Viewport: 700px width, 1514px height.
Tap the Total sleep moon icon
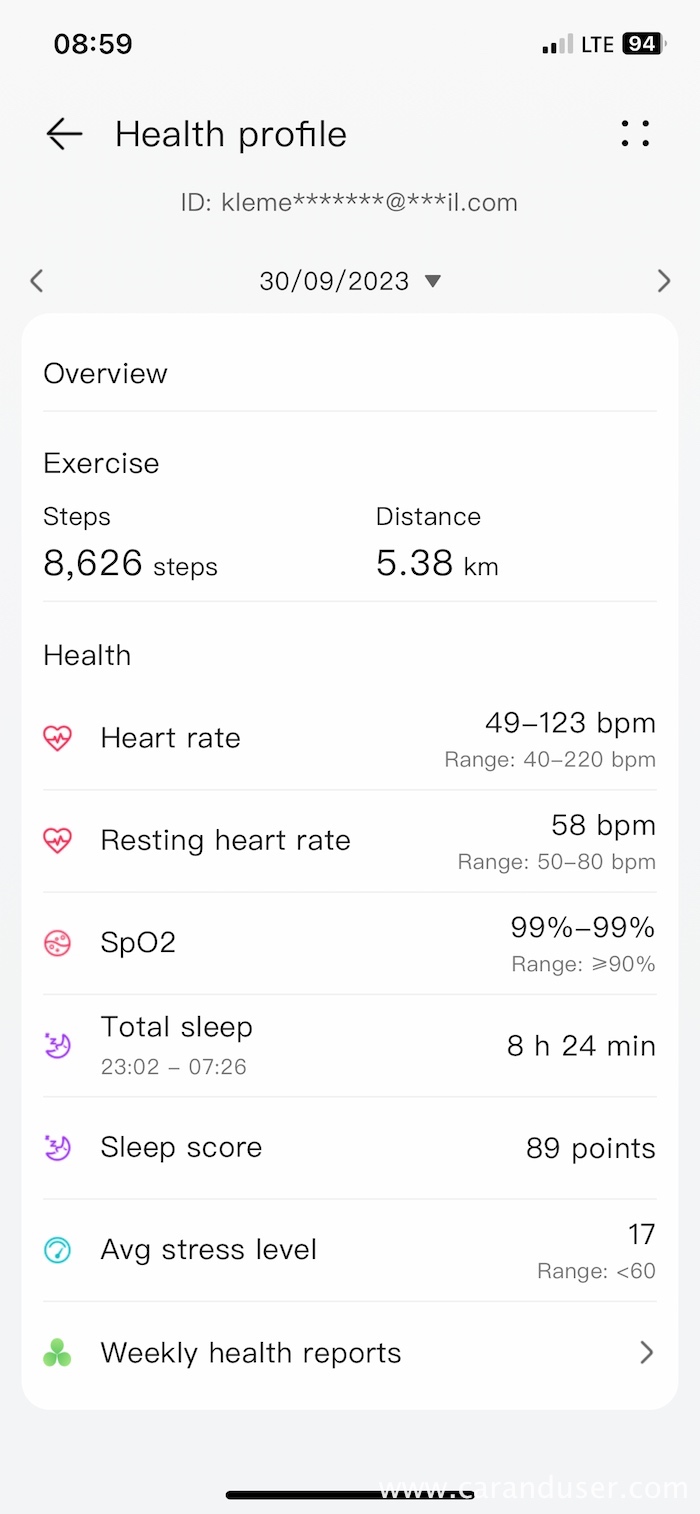tap(58, 1046)
